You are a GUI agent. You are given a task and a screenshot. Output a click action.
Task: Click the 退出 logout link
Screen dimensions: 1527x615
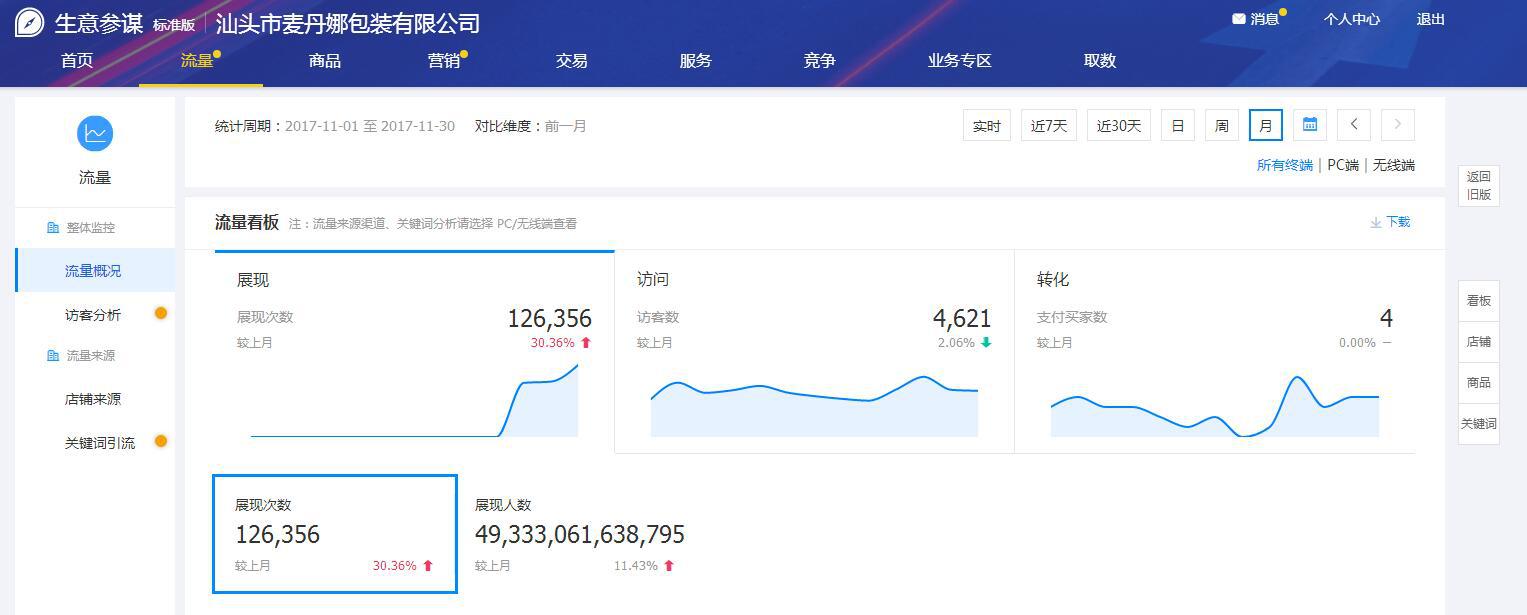click(x=1429, y=18)
